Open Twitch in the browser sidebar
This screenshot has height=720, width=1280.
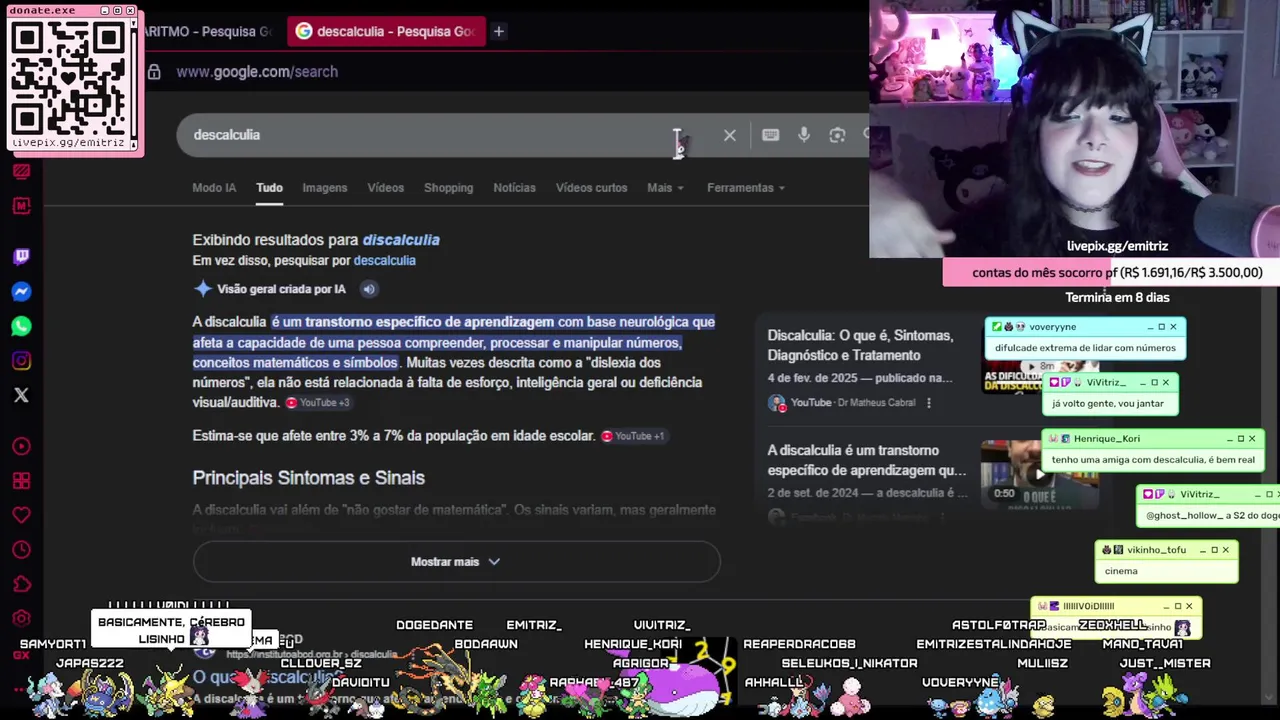(21, 256)
